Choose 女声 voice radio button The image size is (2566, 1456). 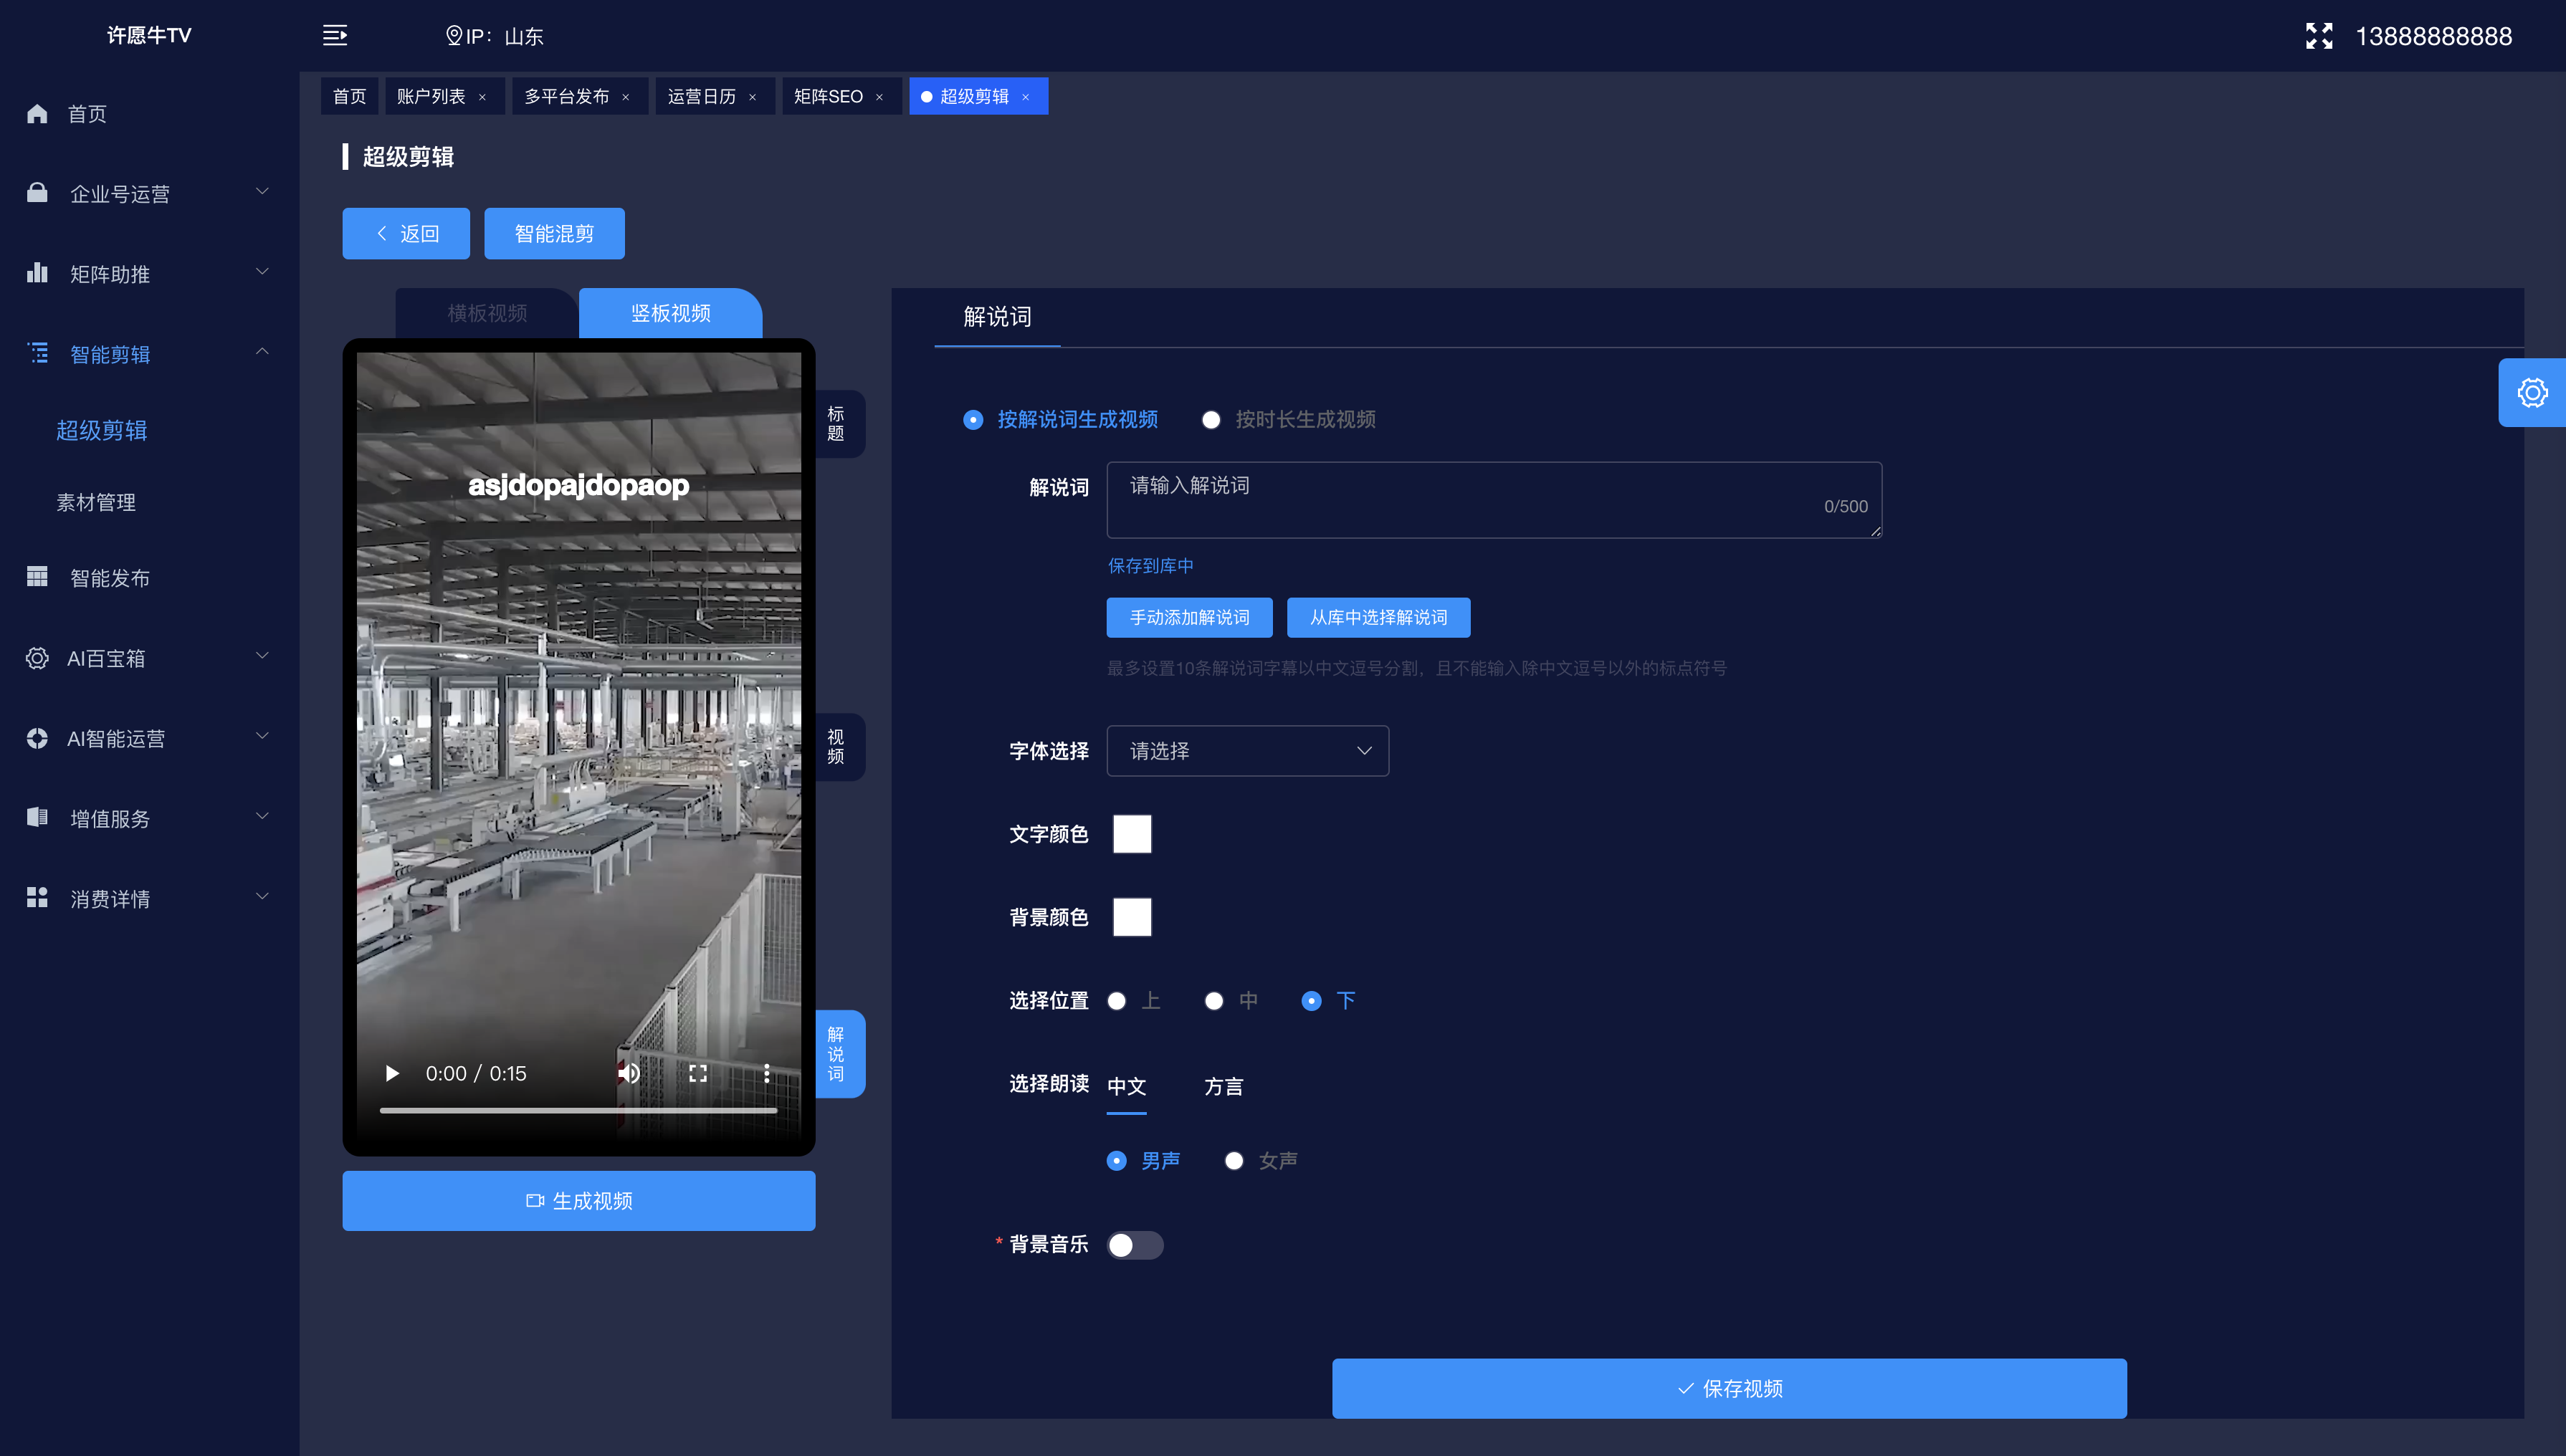point(1234,1161)
